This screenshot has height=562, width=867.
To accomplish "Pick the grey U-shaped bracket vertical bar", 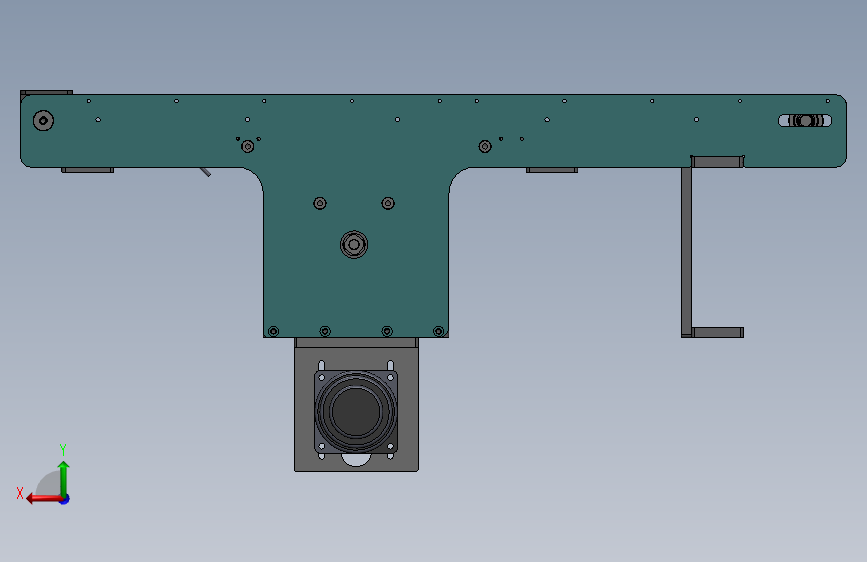I will [x=686, y=252].
